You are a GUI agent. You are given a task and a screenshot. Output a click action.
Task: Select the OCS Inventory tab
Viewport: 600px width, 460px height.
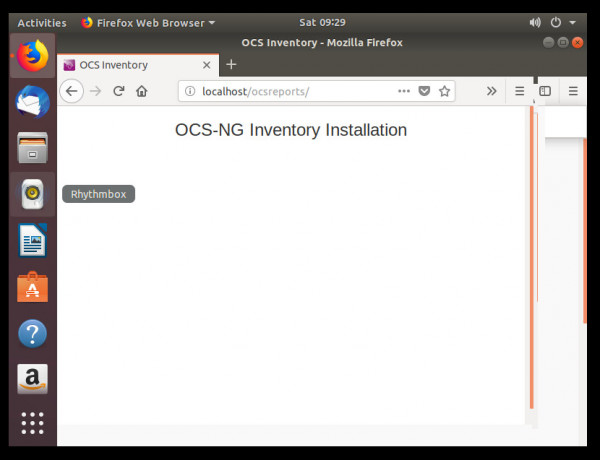pyautogui.click(x=138, y=65)
